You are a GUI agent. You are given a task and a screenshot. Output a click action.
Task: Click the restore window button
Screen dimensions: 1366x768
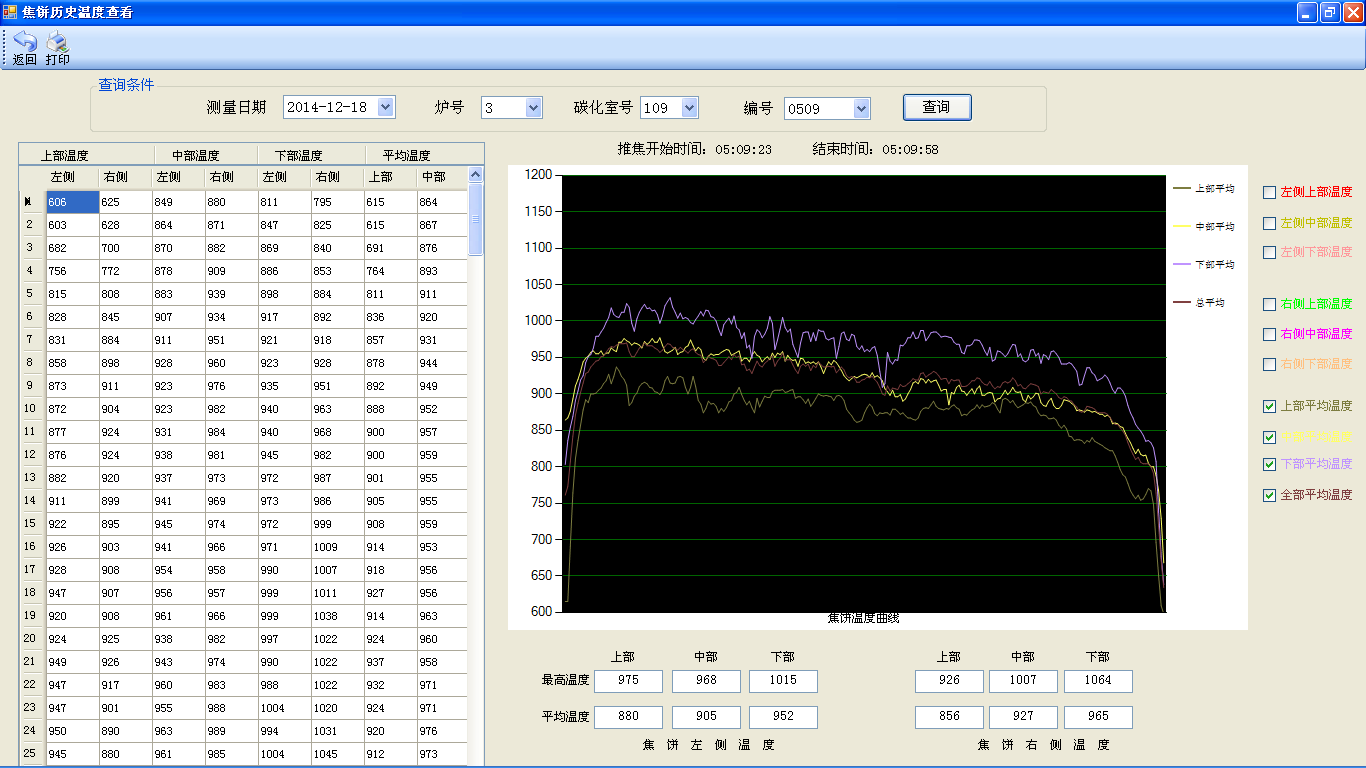(1330, 12)
